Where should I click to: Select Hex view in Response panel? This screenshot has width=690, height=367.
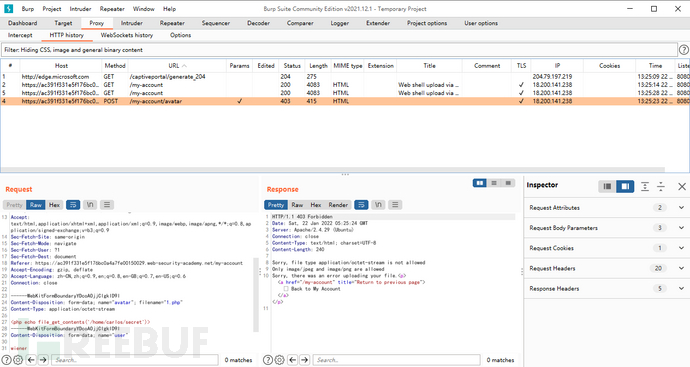pyautogui.click(x=316, y=205)
